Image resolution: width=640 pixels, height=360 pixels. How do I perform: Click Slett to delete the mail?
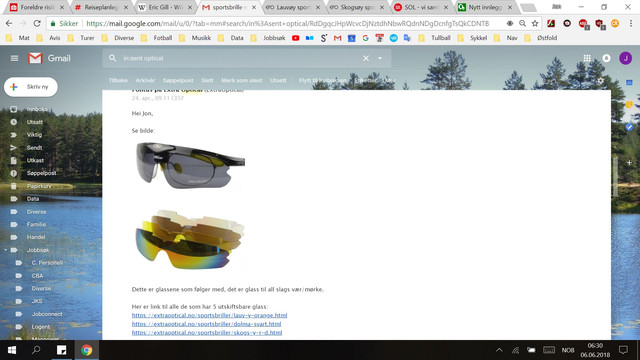[207, 80]
